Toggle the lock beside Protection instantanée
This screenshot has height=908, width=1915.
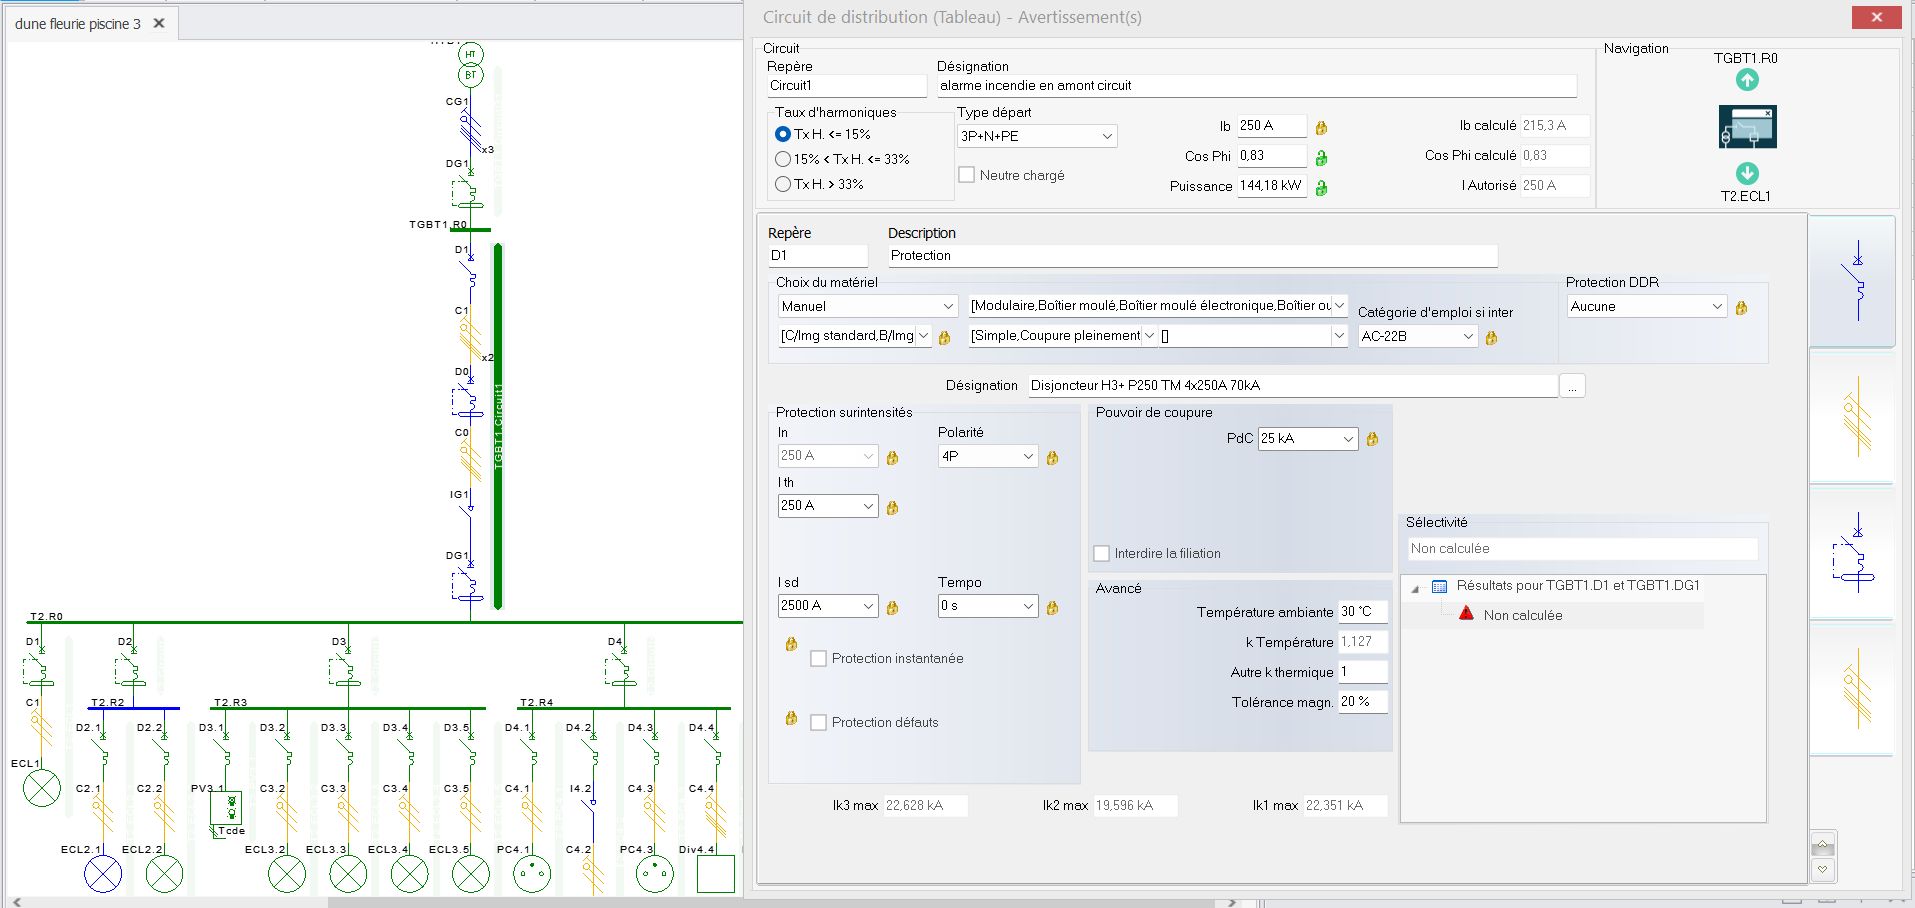click(791, 644)
